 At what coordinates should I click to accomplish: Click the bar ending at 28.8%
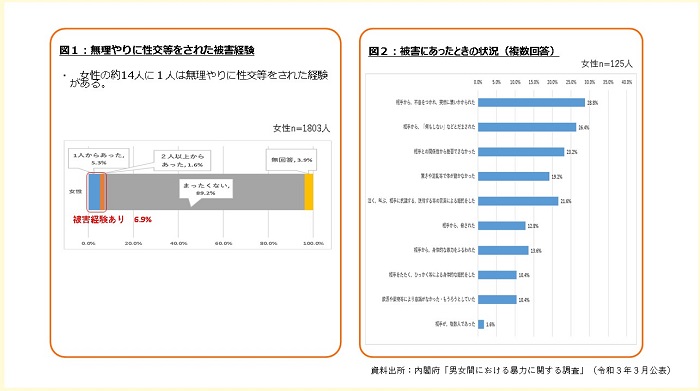click(x=531, y=103)
